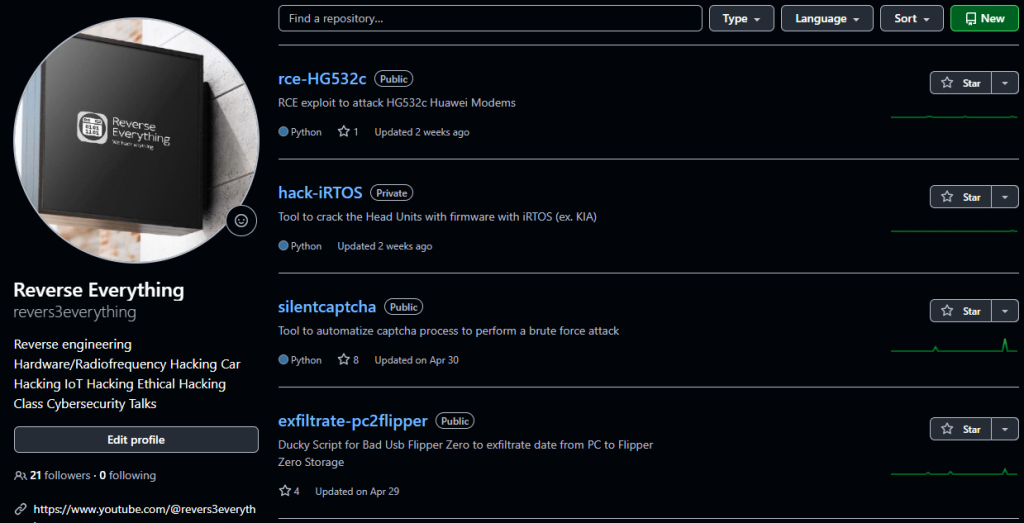Click the activity sparkline graph for silentcaptcha
This screenshot has height=523, width=1024.
(x=953, y=346)
